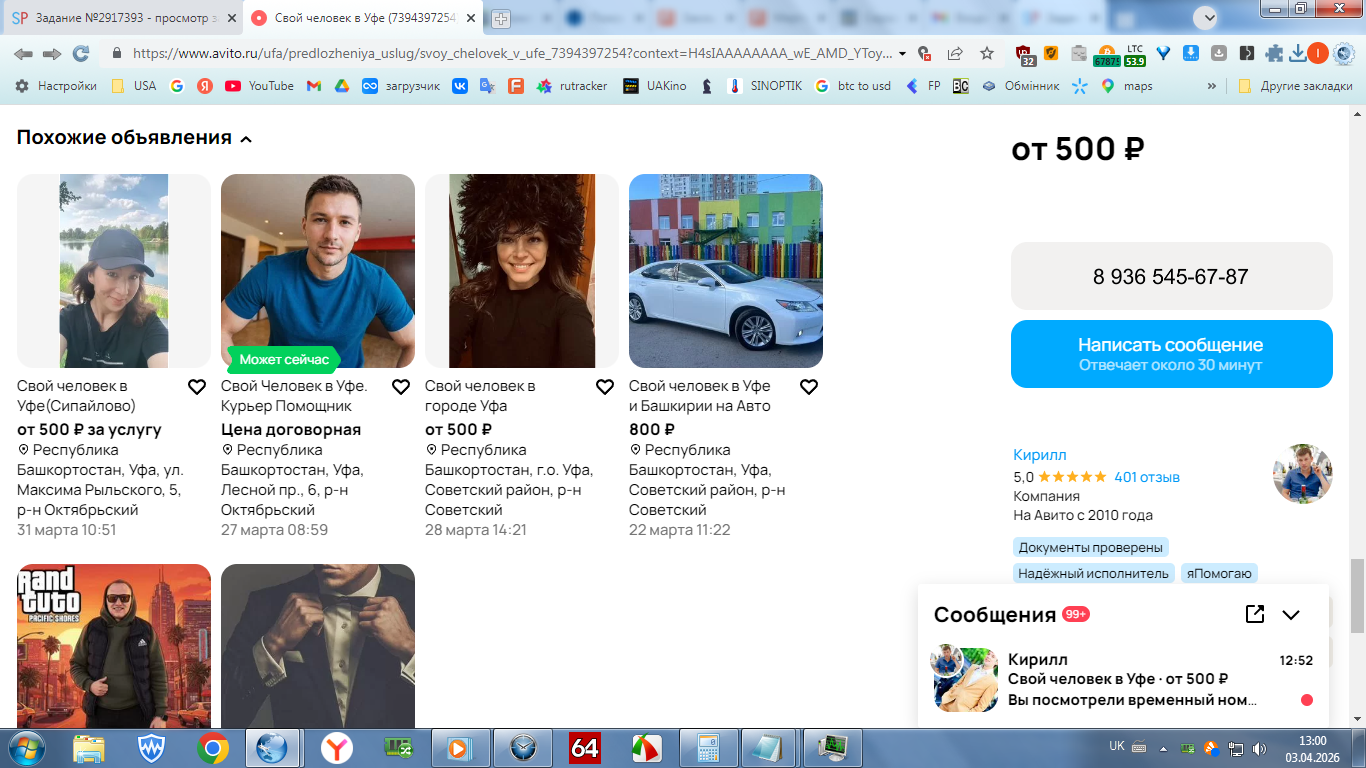Open the Настройки bookmark gear

click(56, 86)
